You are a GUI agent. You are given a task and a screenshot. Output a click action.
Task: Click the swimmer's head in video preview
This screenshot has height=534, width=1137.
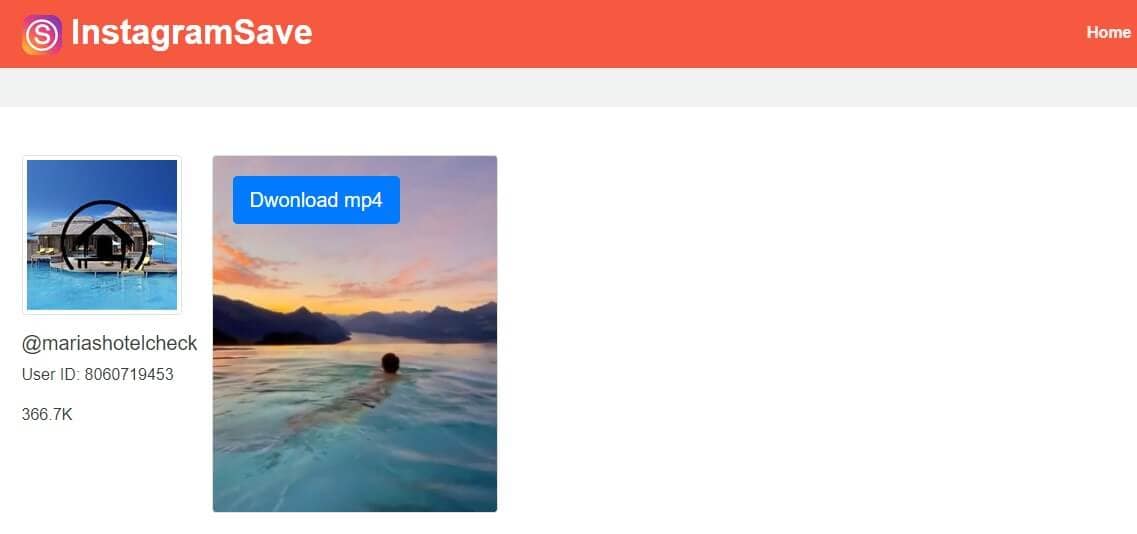(x=390, y=362)
